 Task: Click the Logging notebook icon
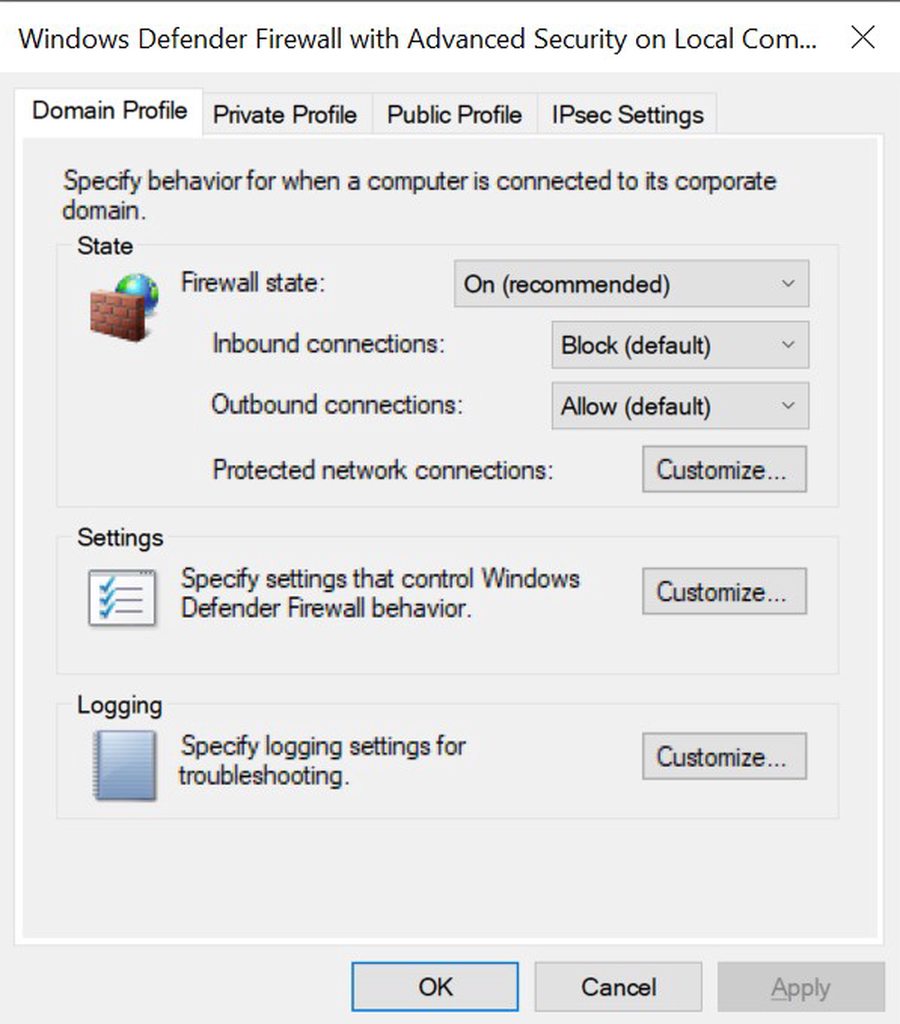coord(125,765)
